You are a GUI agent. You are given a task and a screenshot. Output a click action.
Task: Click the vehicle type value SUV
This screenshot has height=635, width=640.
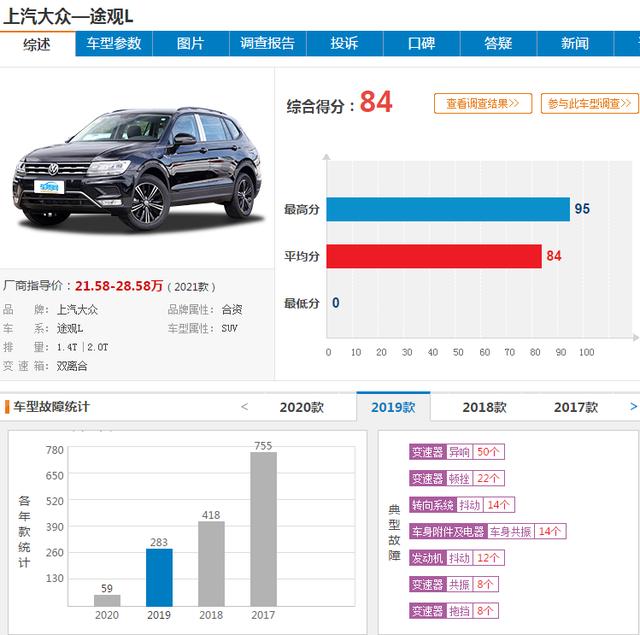pos(229,329)
